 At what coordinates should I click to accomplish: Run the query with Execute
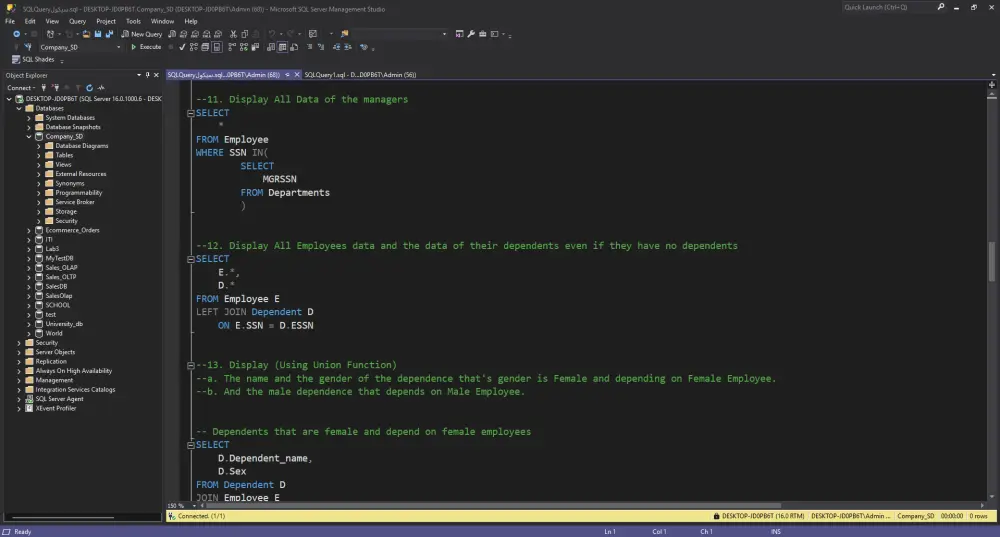click(146, 47)
